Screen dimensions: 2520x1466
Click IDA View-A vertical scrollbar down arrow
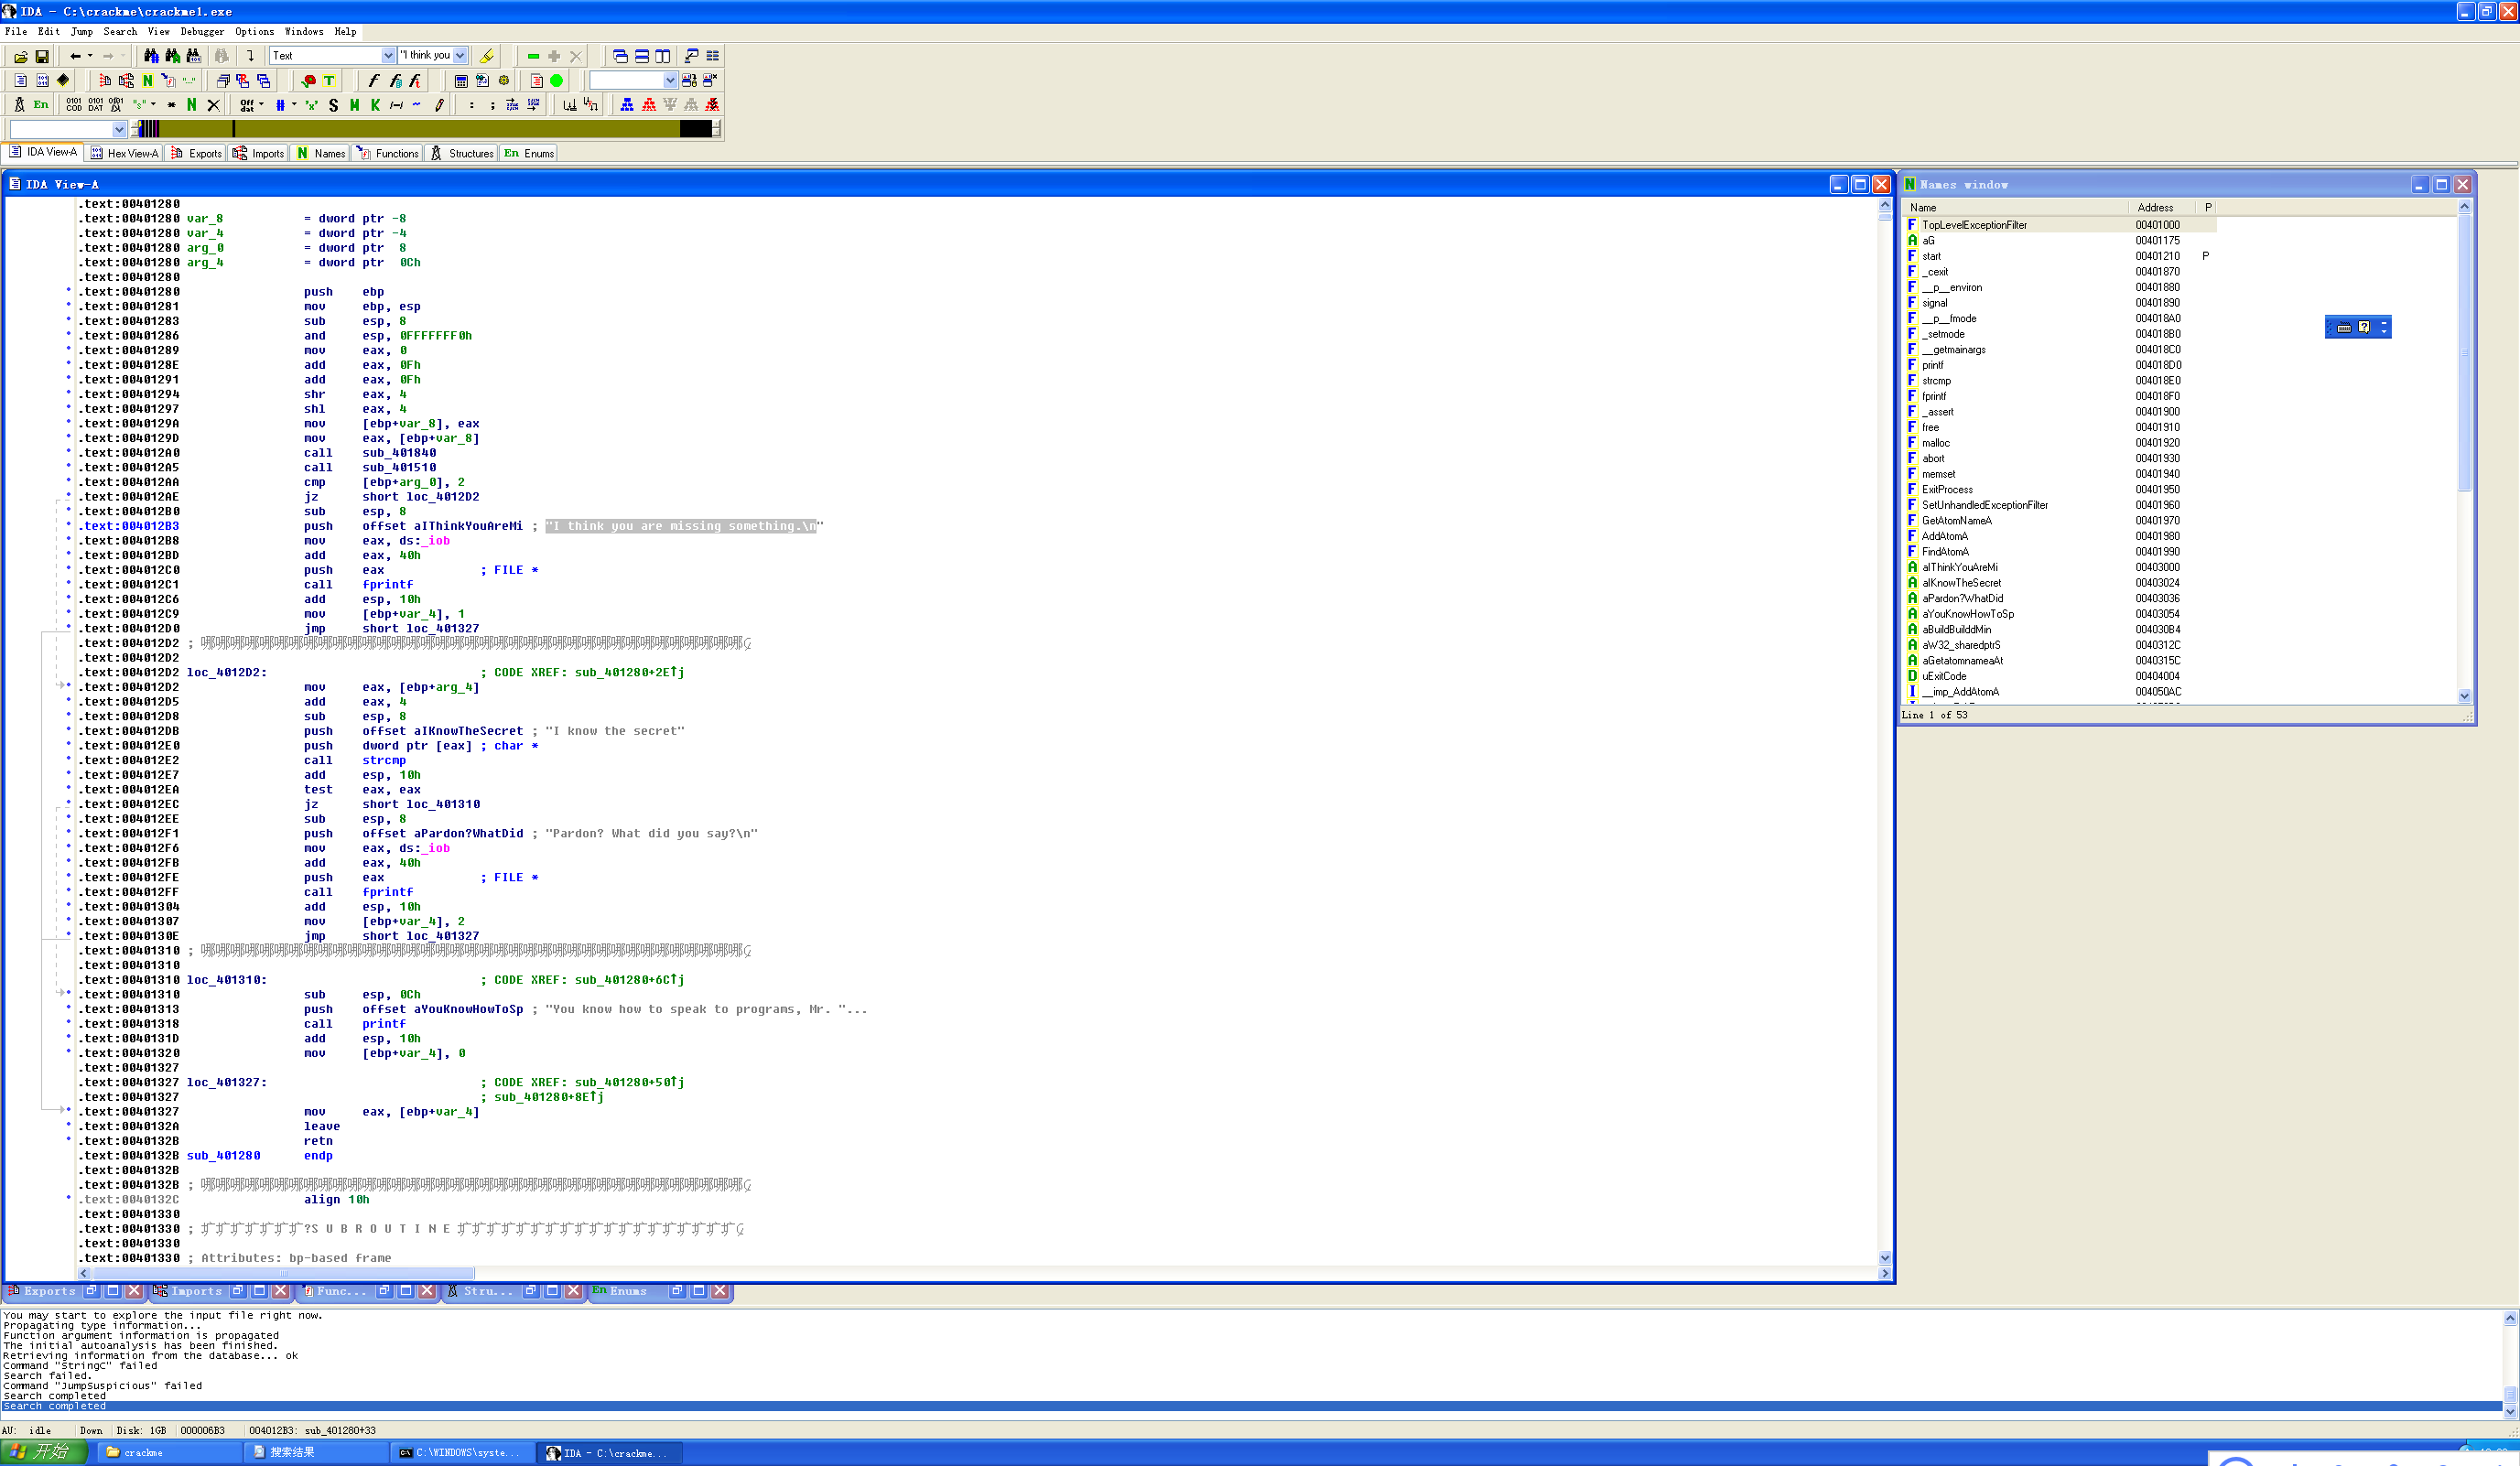coord(1885,1258)
